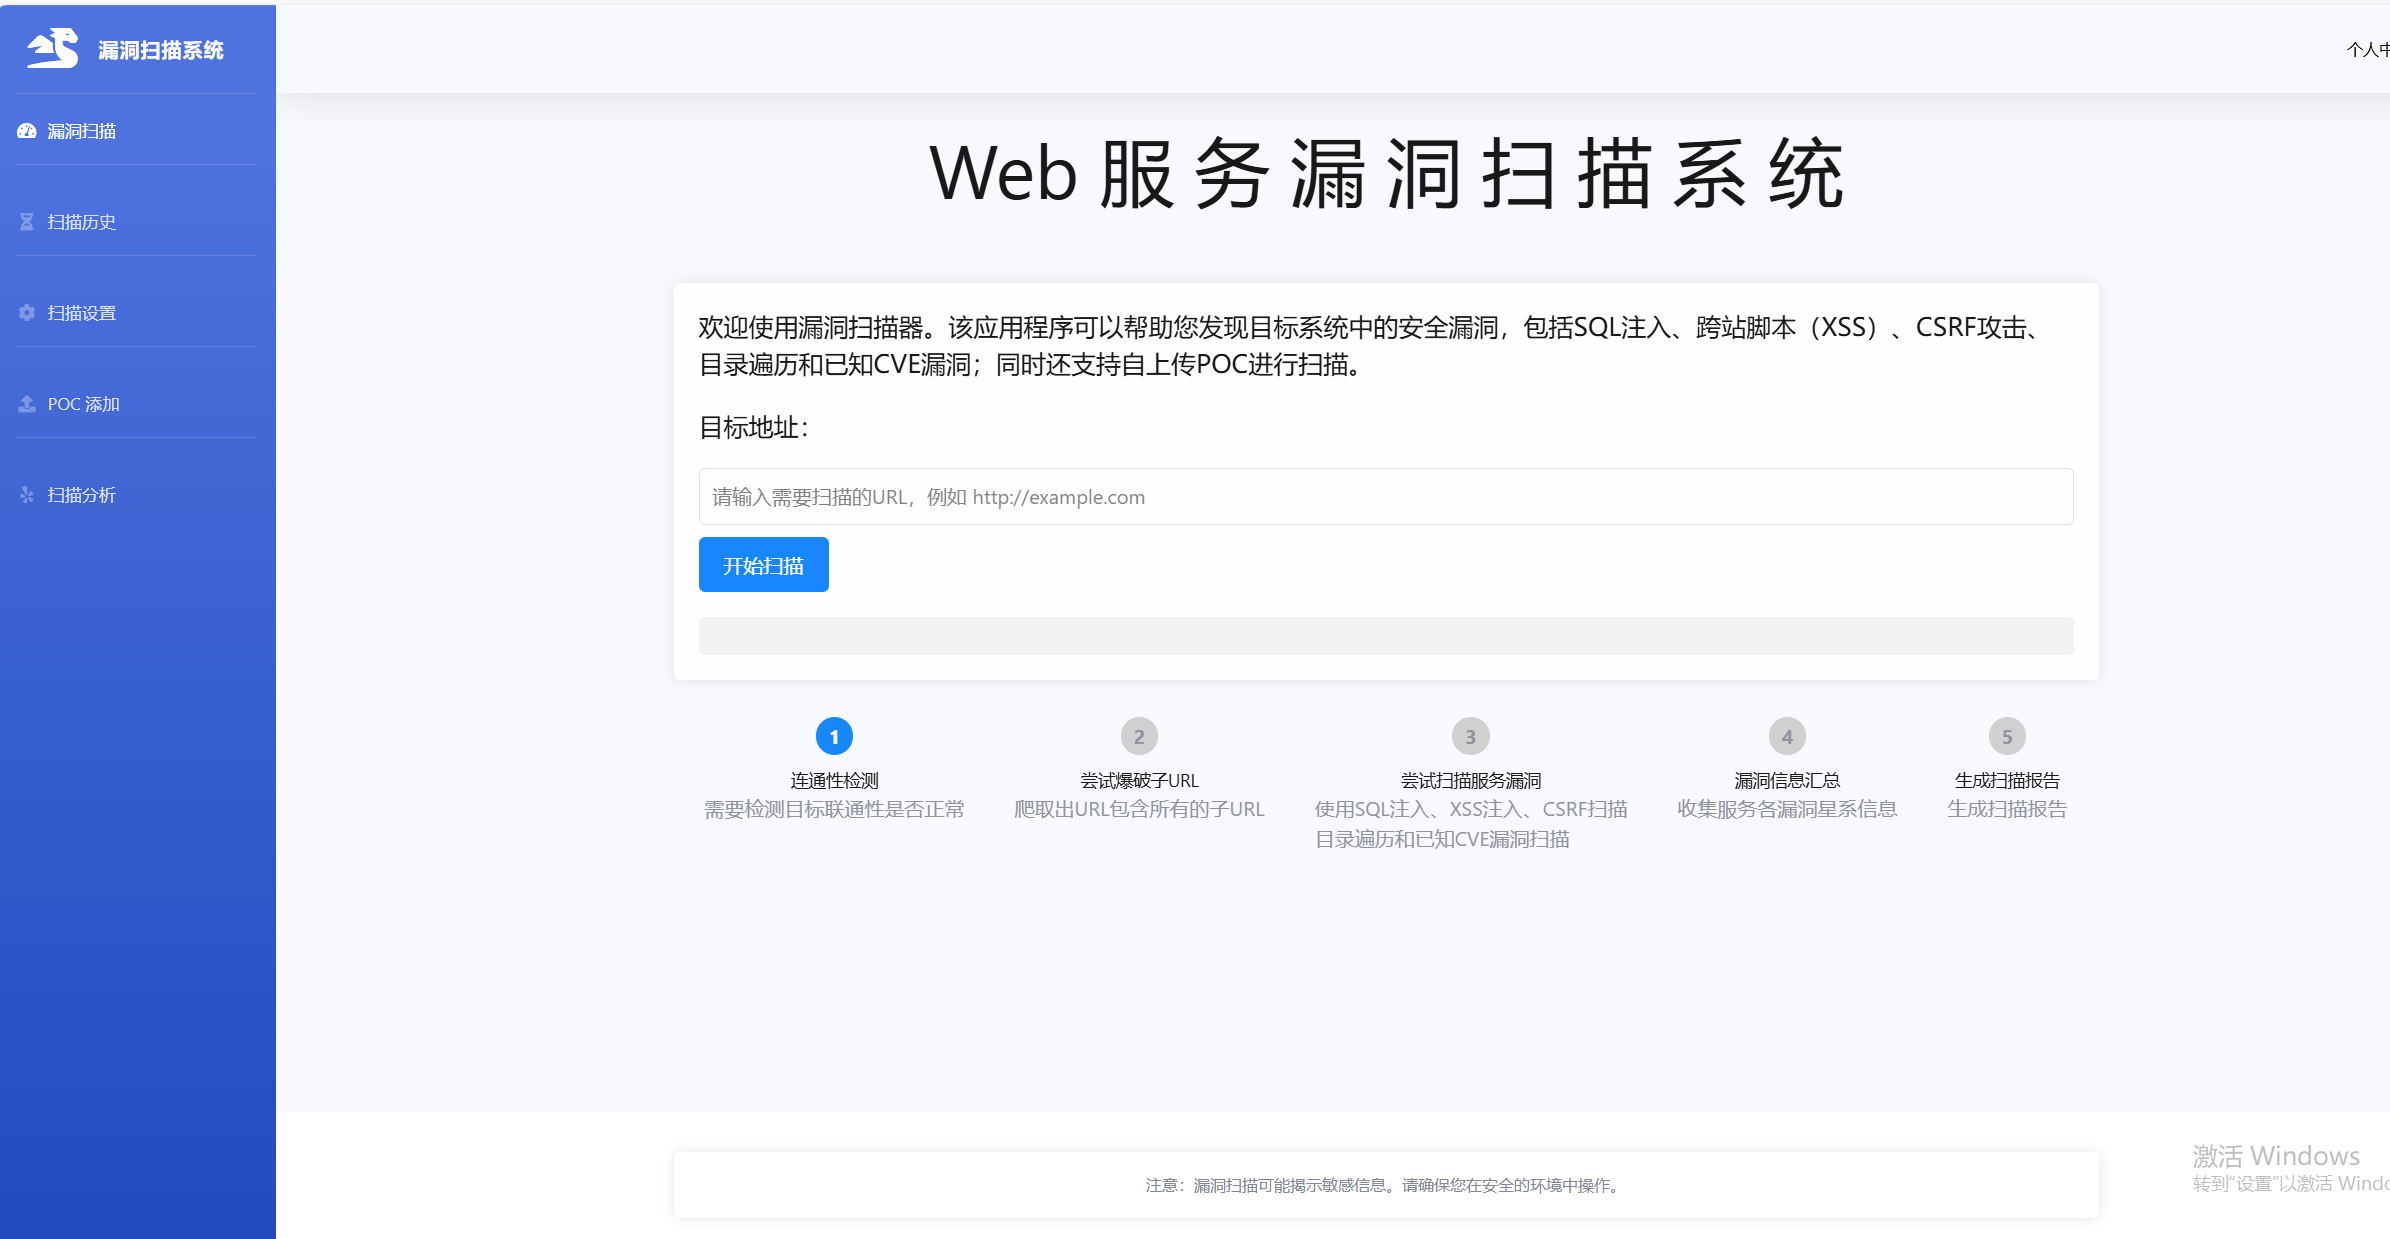This screenshot has width=2390, height=1239.
Task: Click the upload icon beside POC 添加
Action: (27, 404)
